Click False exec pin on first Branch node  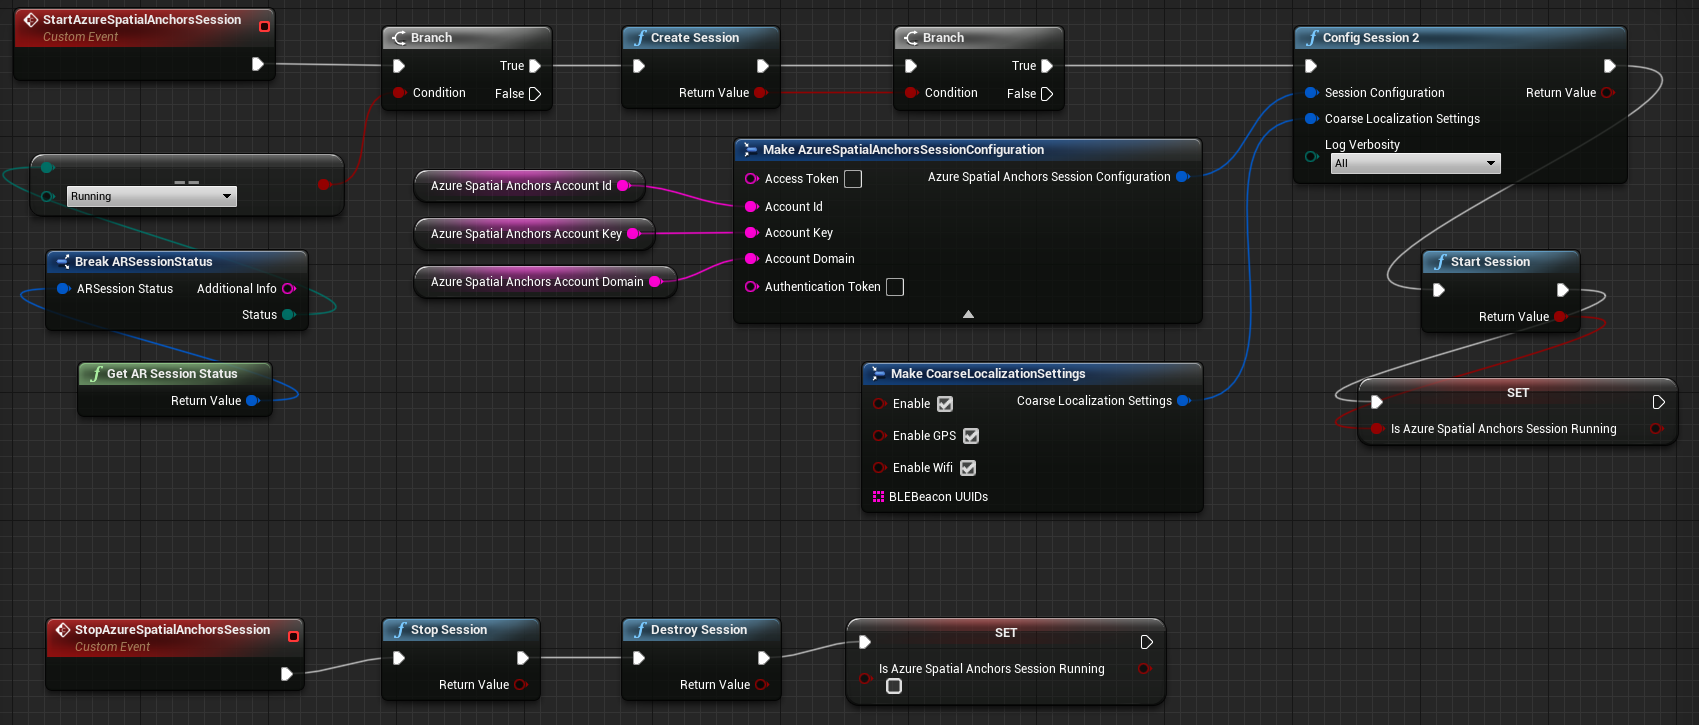(535, 94)
